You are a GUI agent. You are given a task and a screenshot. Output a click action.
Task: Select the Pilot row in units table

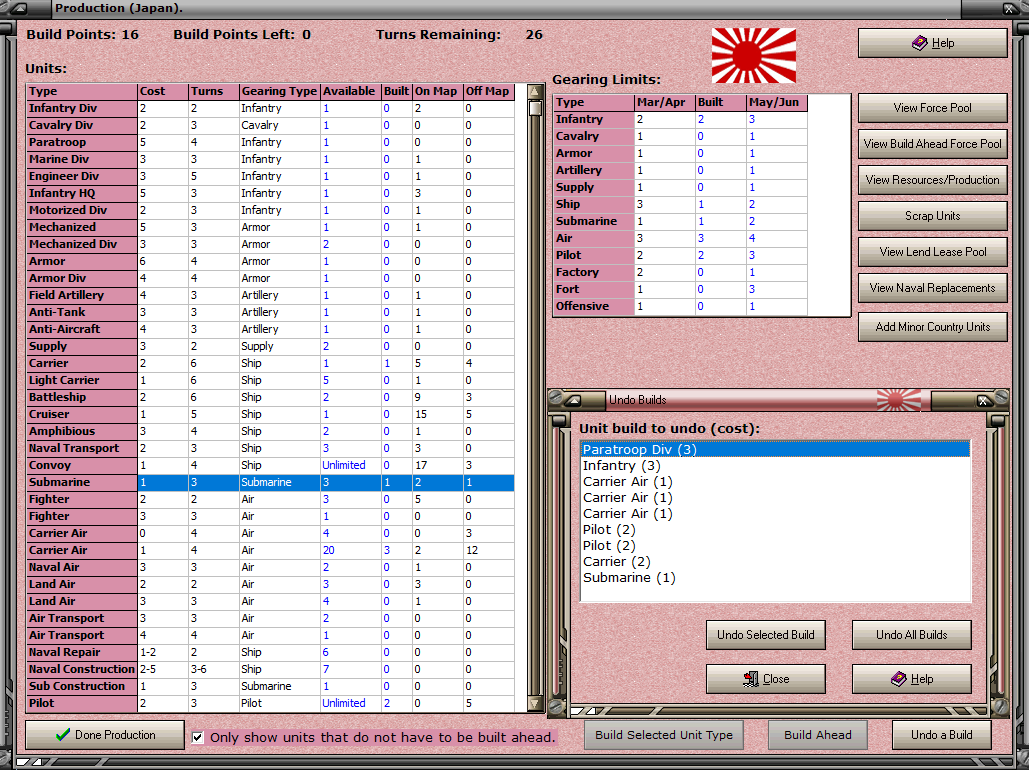(270, 704)
